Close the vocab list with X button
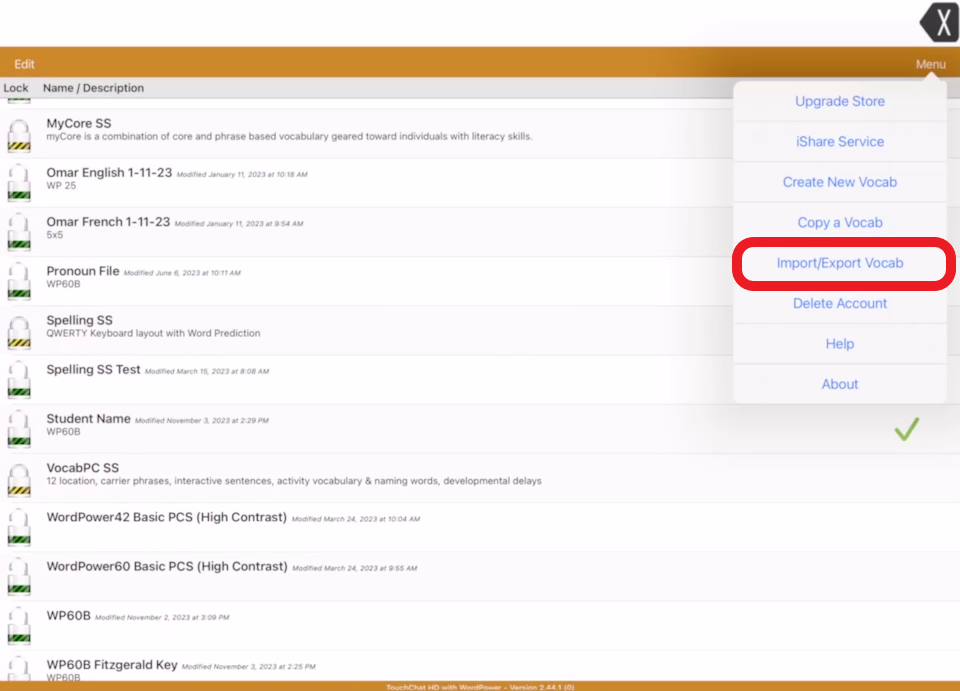The height and width of the screenshot is (691, 960). point(940,23)
